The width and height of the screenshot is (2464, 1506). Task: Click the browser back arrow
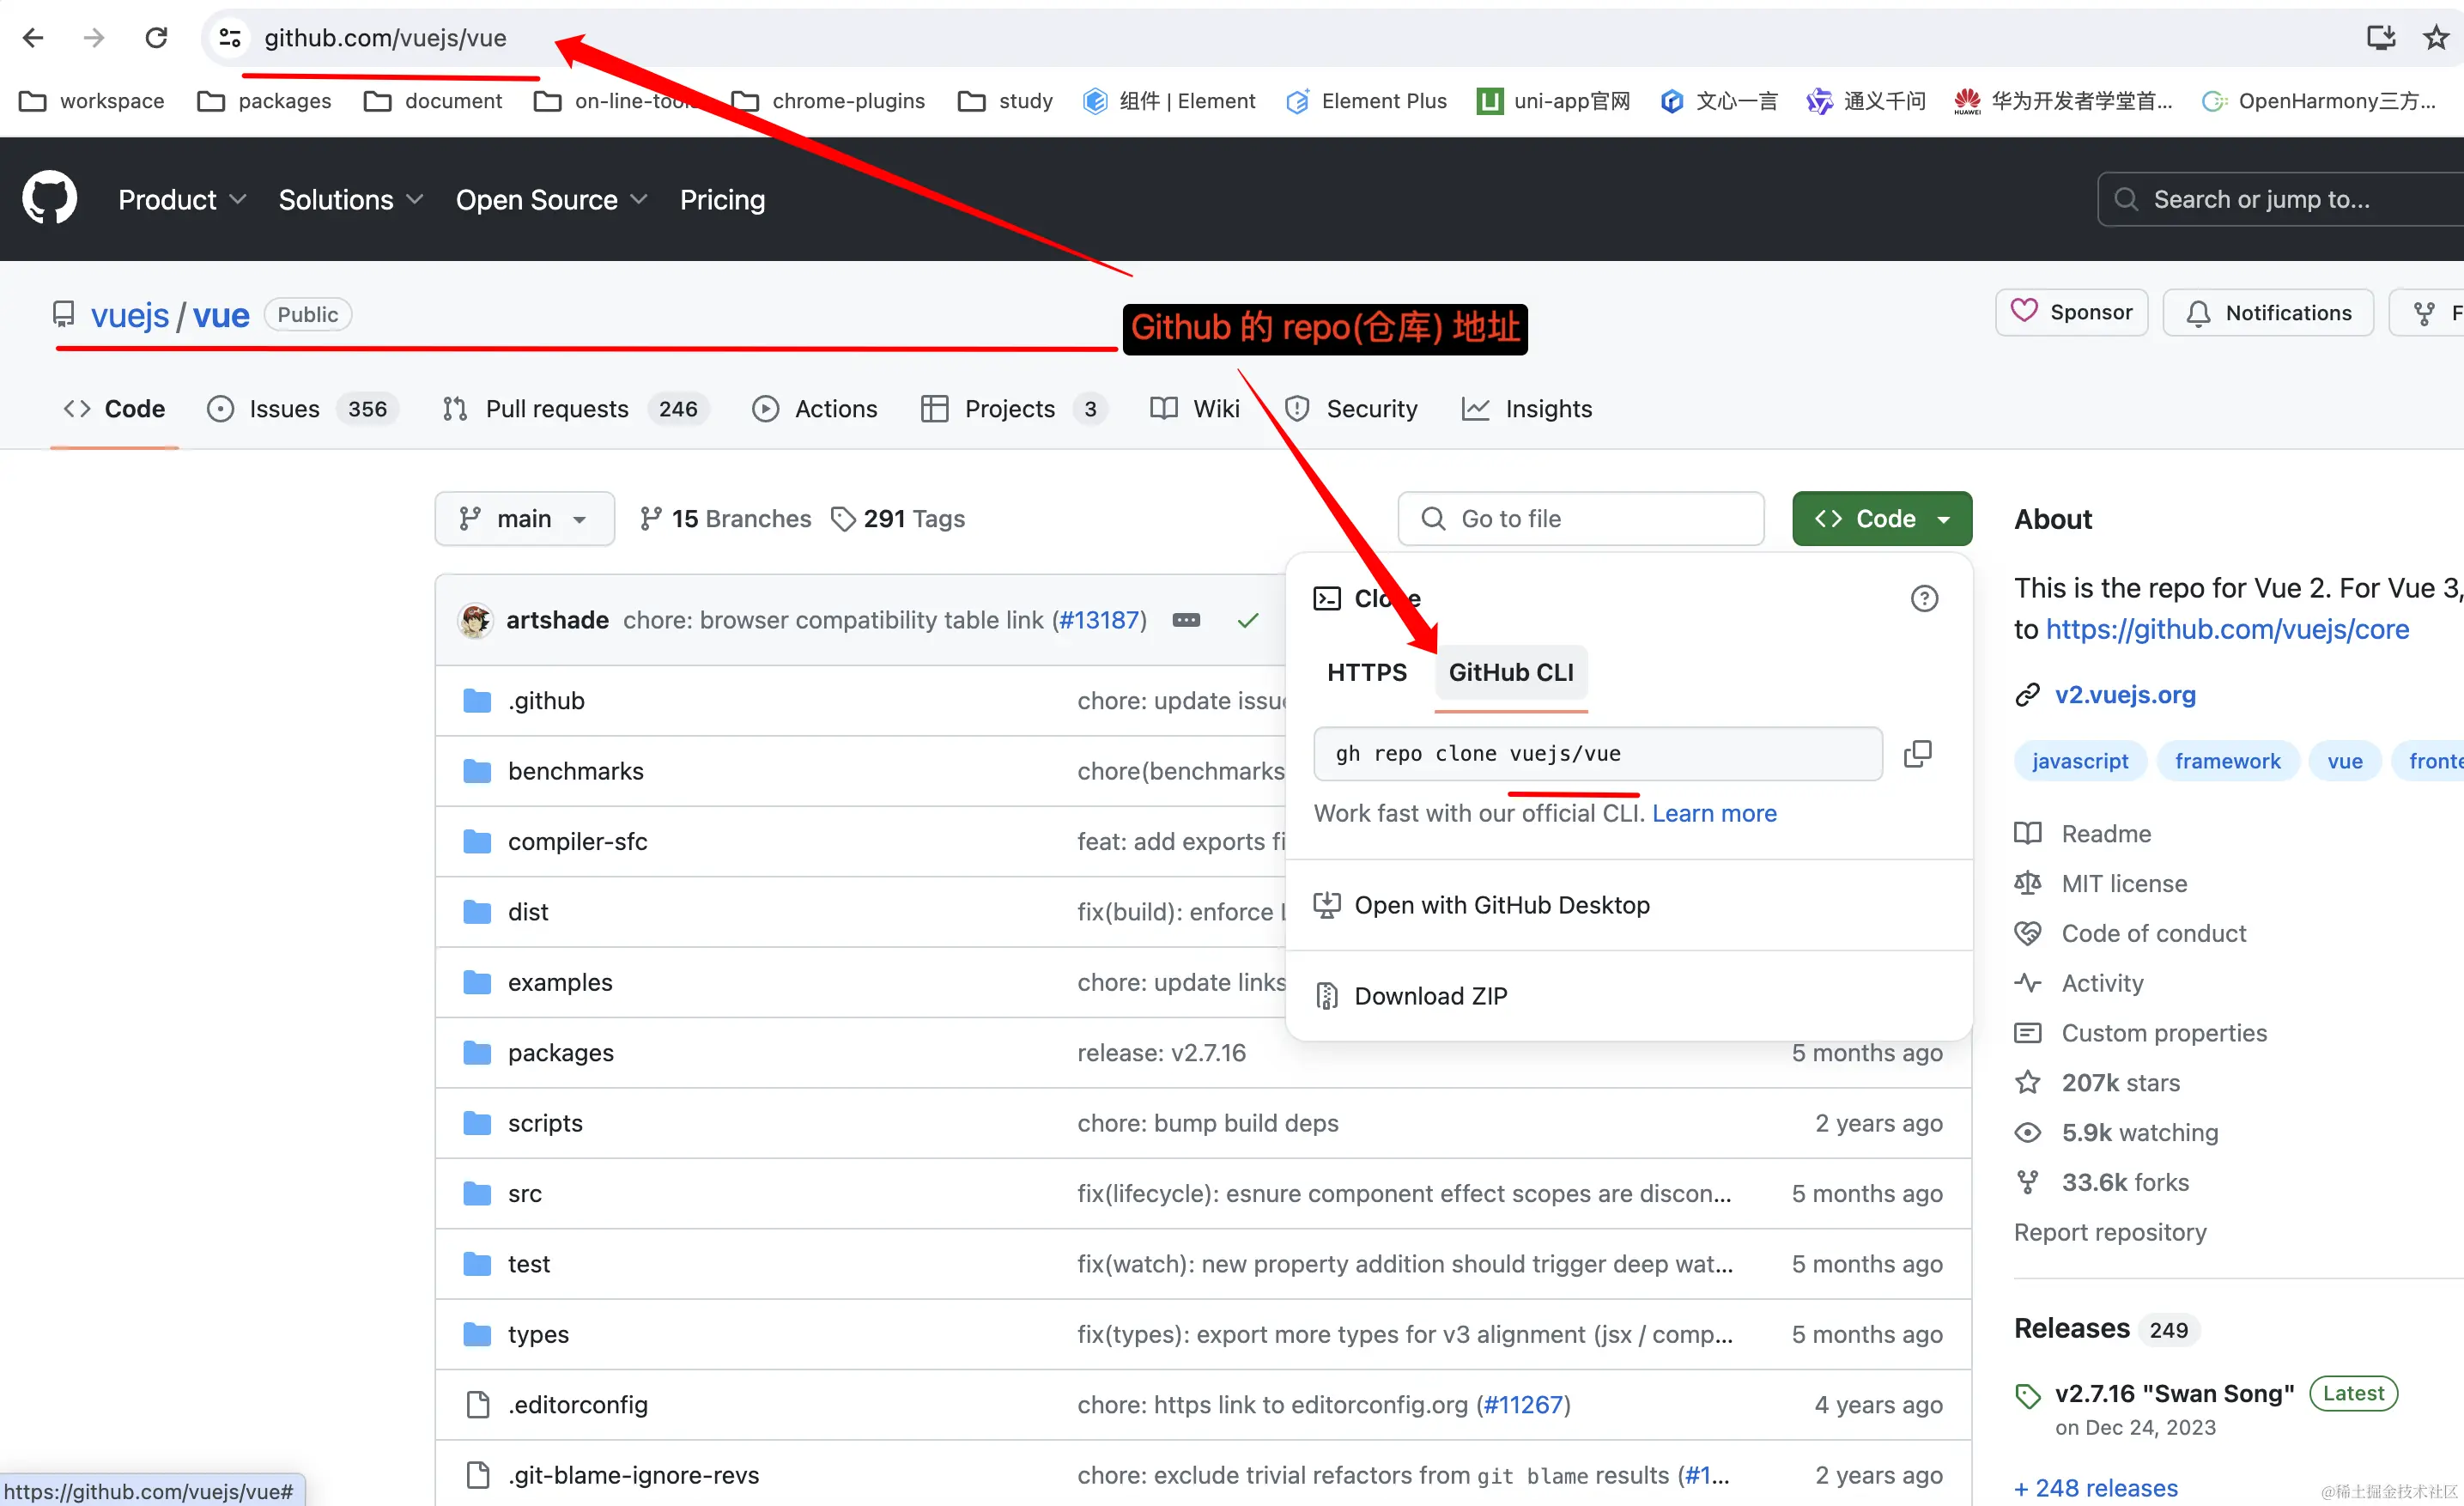click(33, 38)
